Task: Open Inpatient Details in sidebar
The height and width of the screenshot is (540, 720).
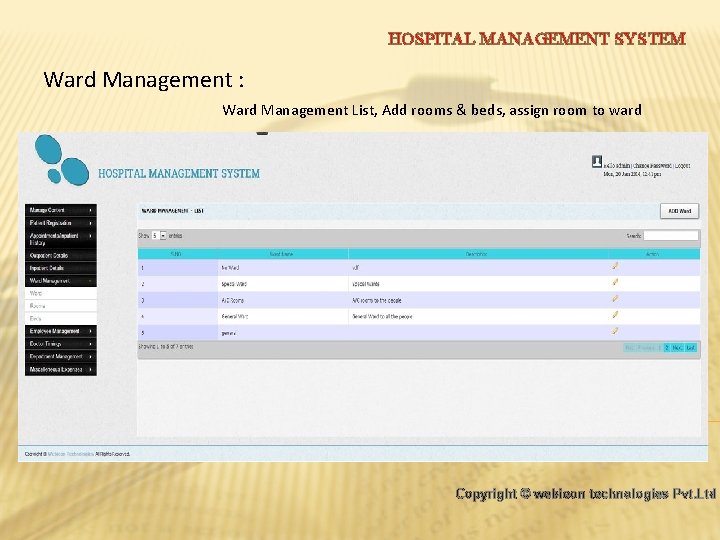Action: tap(61, 268)
